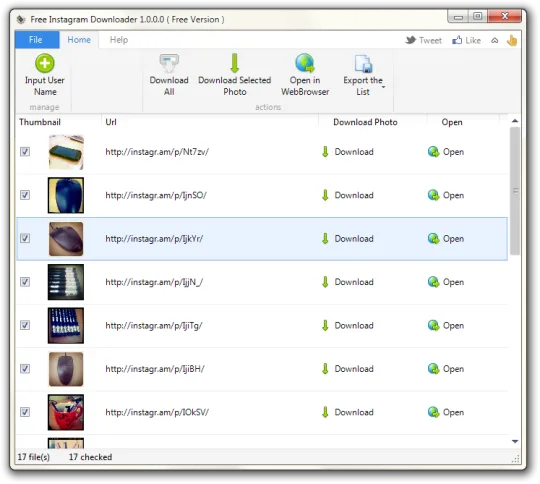Uncheck the IOkSV photo checkbox
540x484 pixels.
(x=25, y=412)
